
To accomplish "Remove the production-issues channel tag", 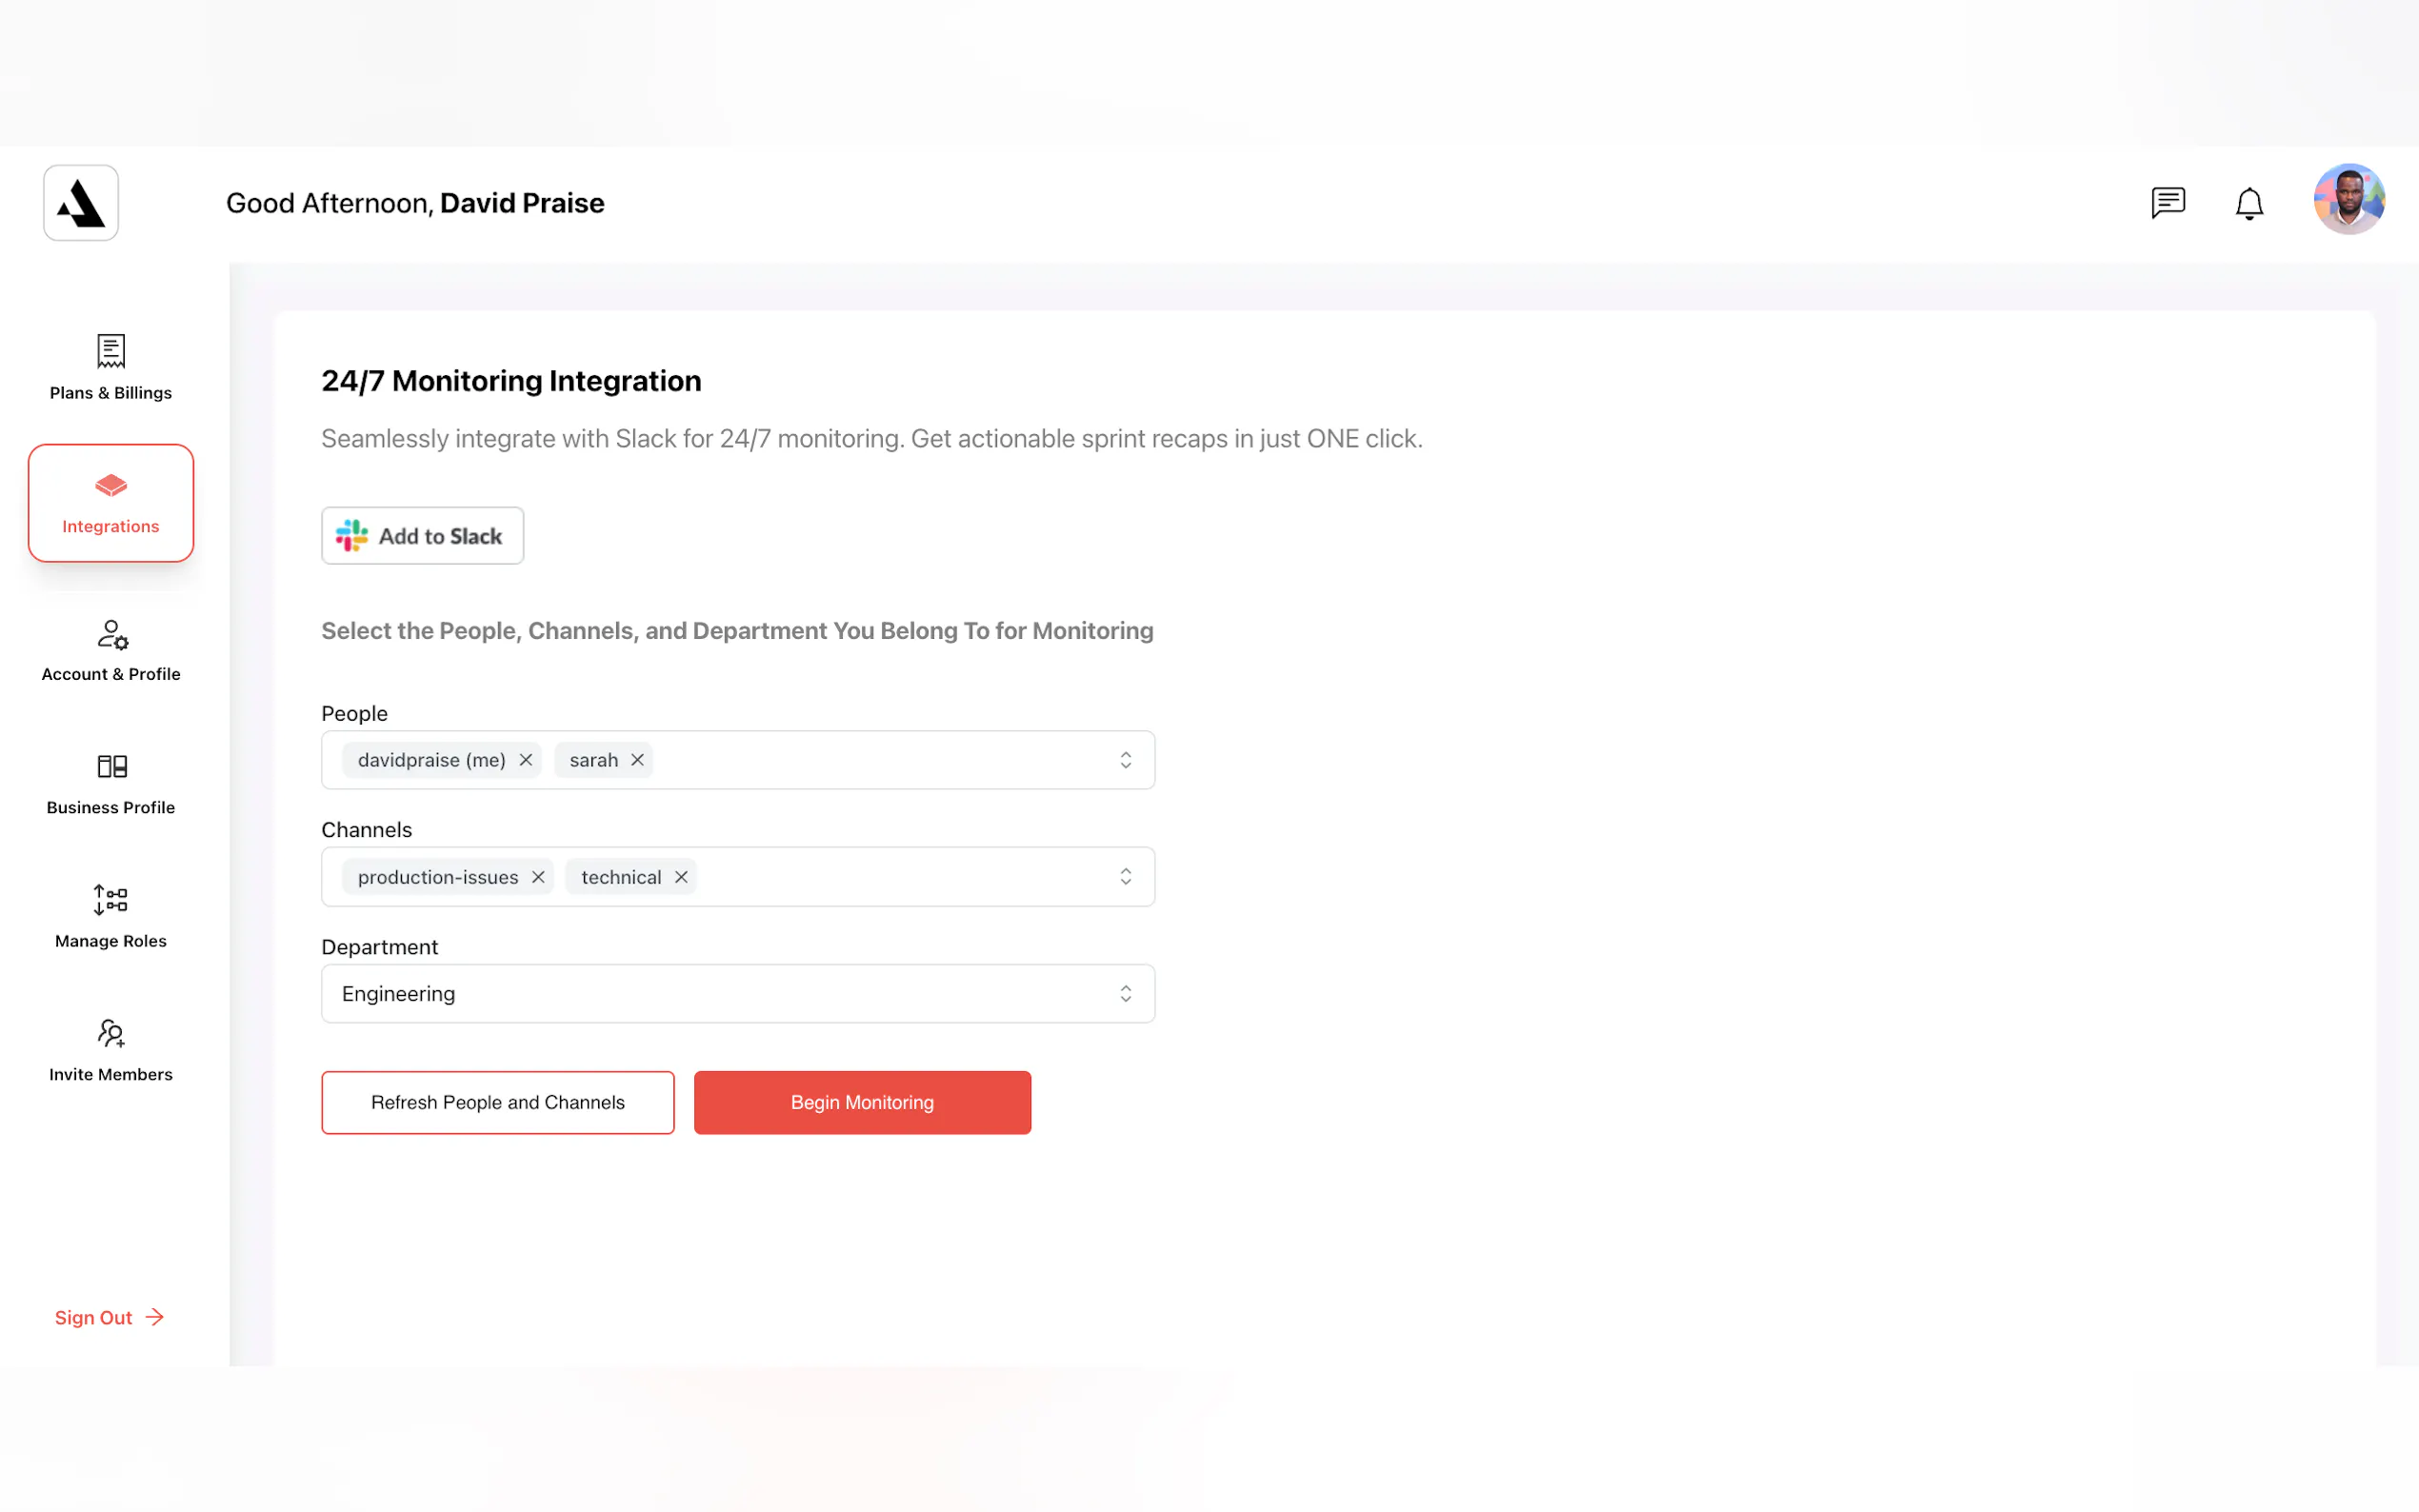I will point(538,877).
